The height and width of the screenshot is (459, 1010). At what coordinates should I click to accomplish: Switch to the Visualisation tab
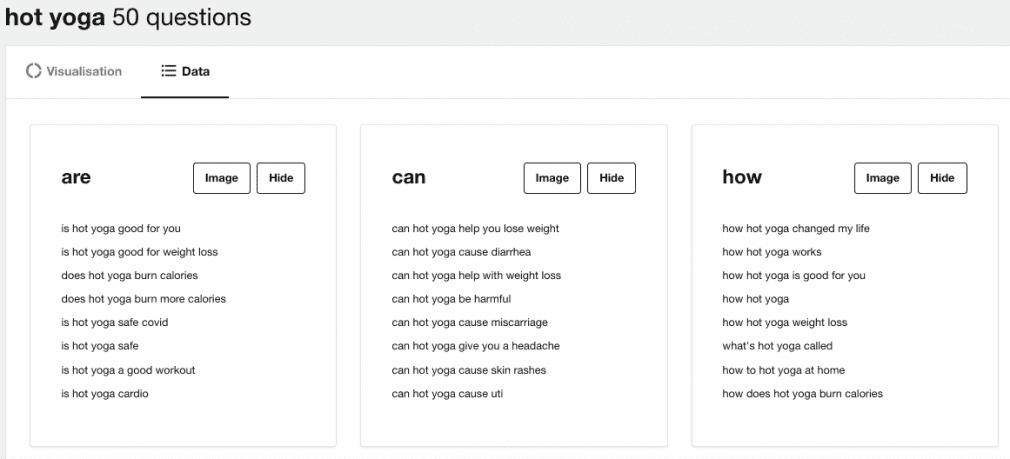coord(73,71)
